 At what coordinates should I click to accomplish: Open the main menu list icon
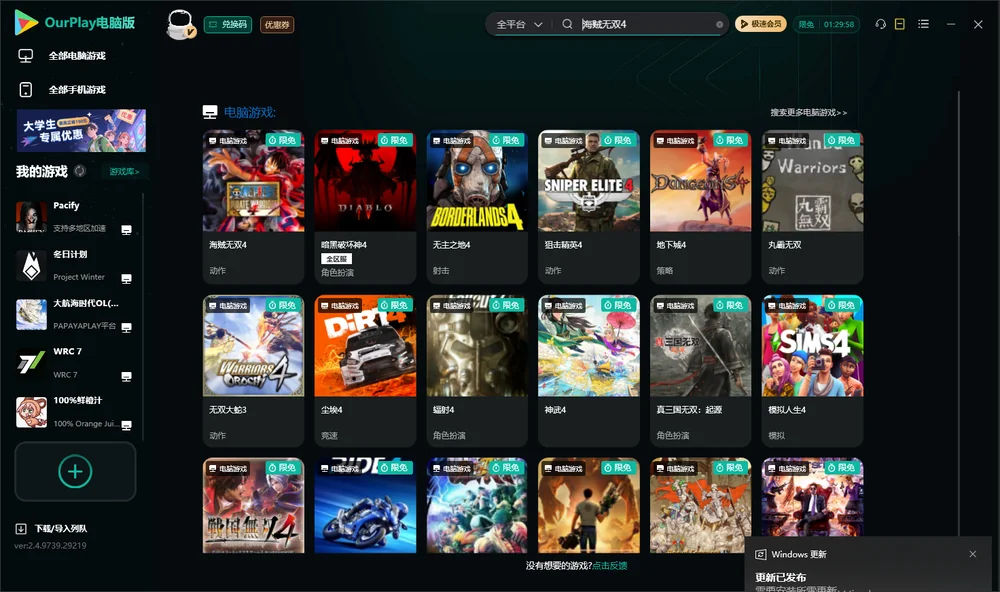coord(923,24)
